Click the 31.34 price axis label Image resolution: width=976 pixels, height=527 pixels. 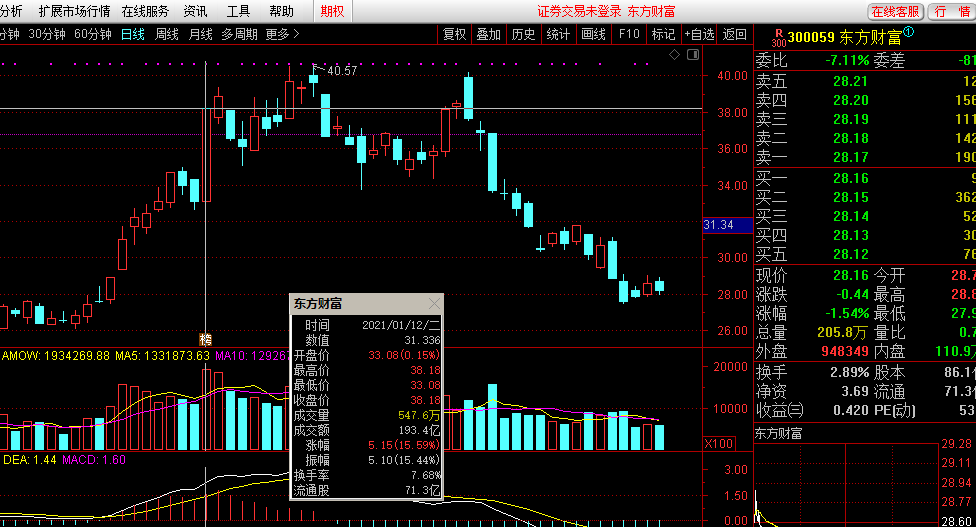pos(727,225)
